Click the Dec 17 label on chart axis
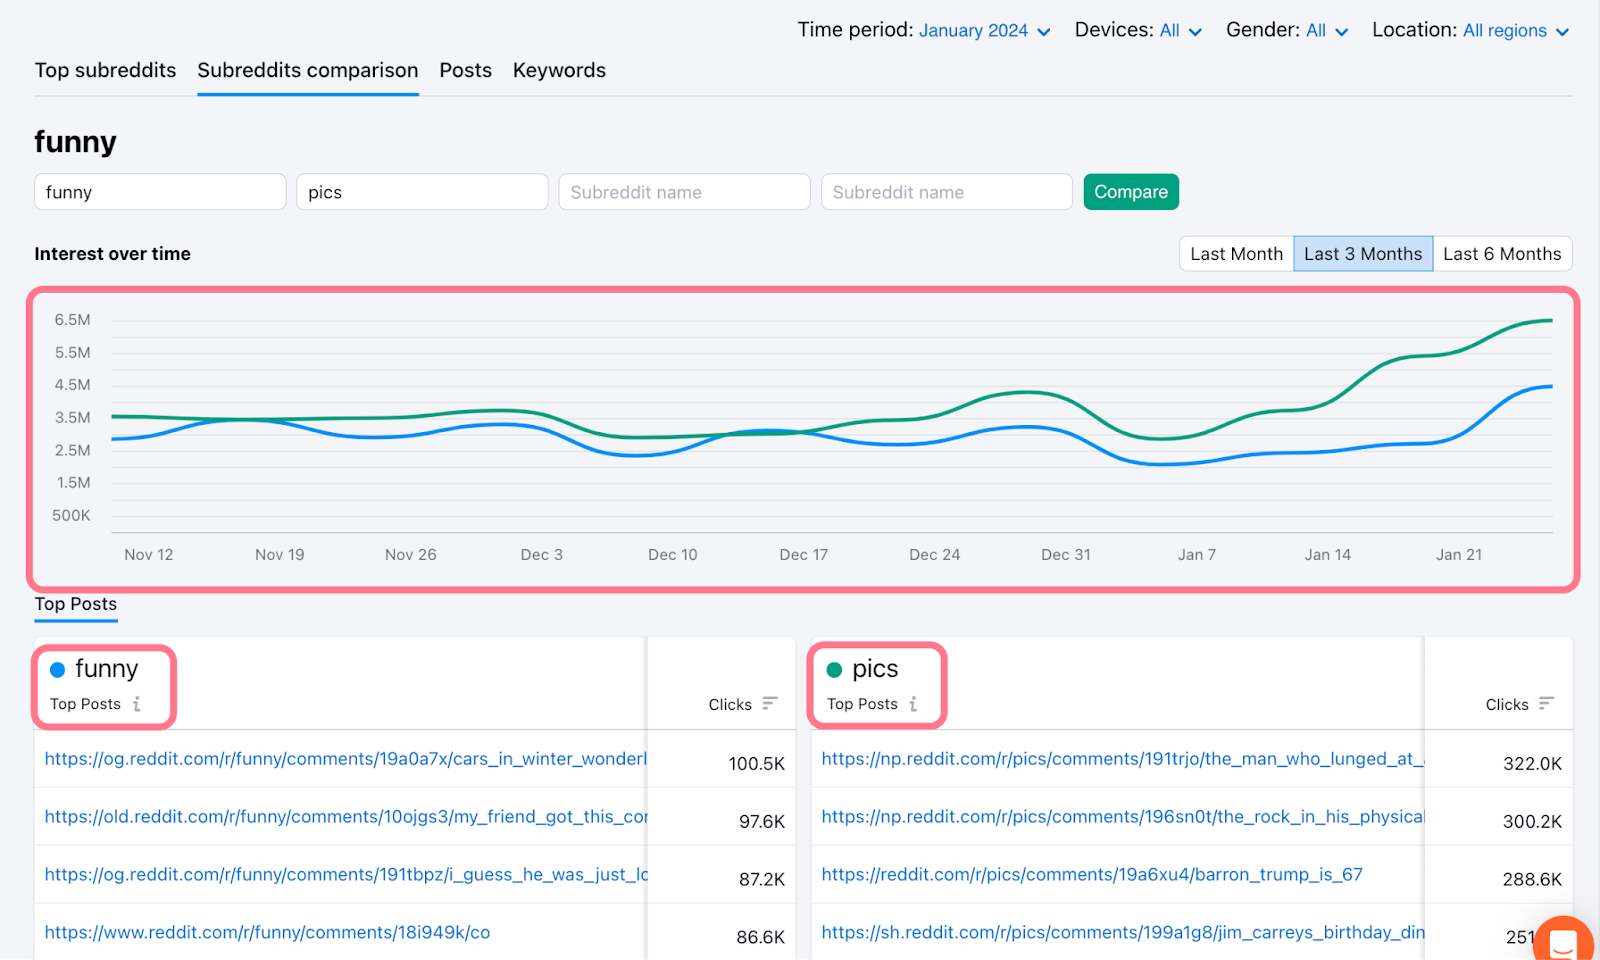 point(804,555)
